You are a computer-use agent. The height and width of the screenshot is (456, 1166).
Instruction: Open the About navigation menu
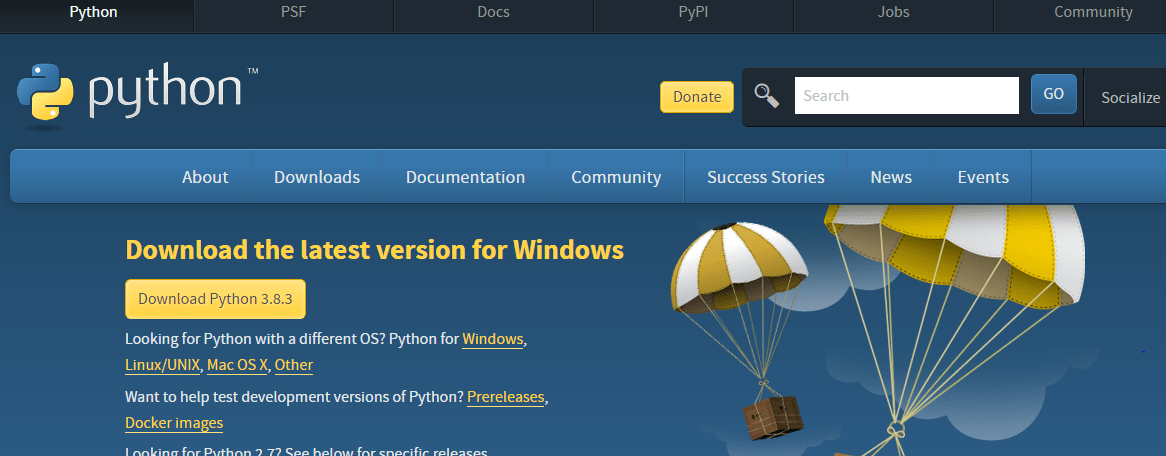click(205, 177)
